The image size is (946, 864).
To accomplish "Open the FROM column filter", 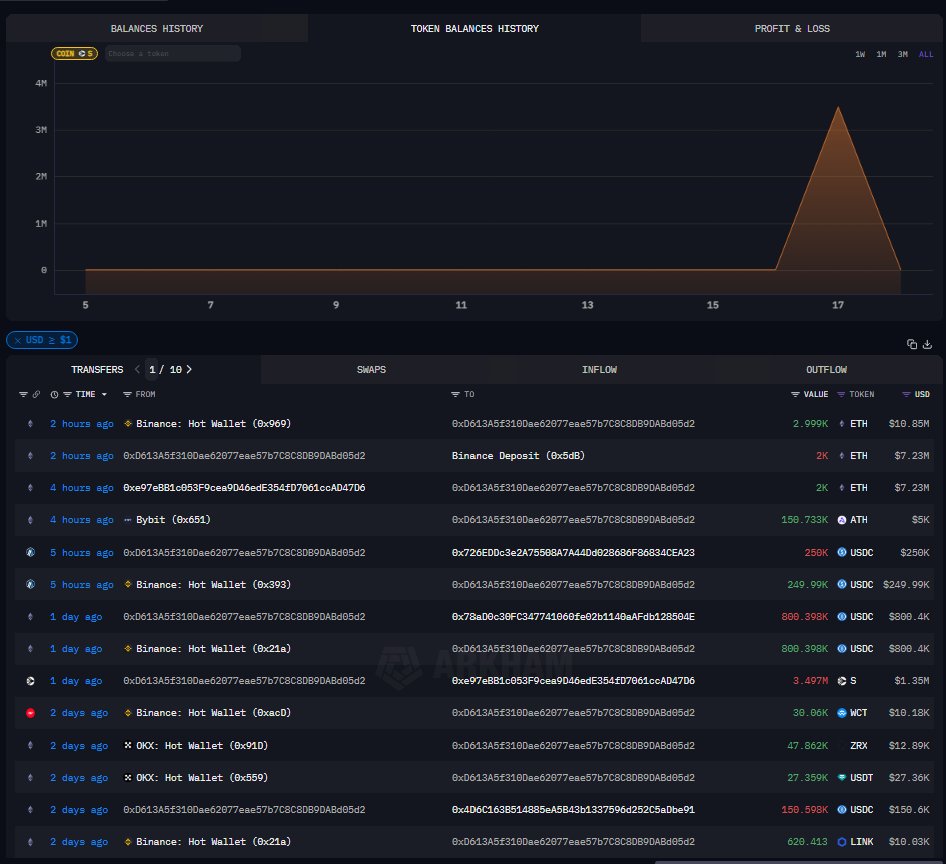I will [x=127, y=395].
